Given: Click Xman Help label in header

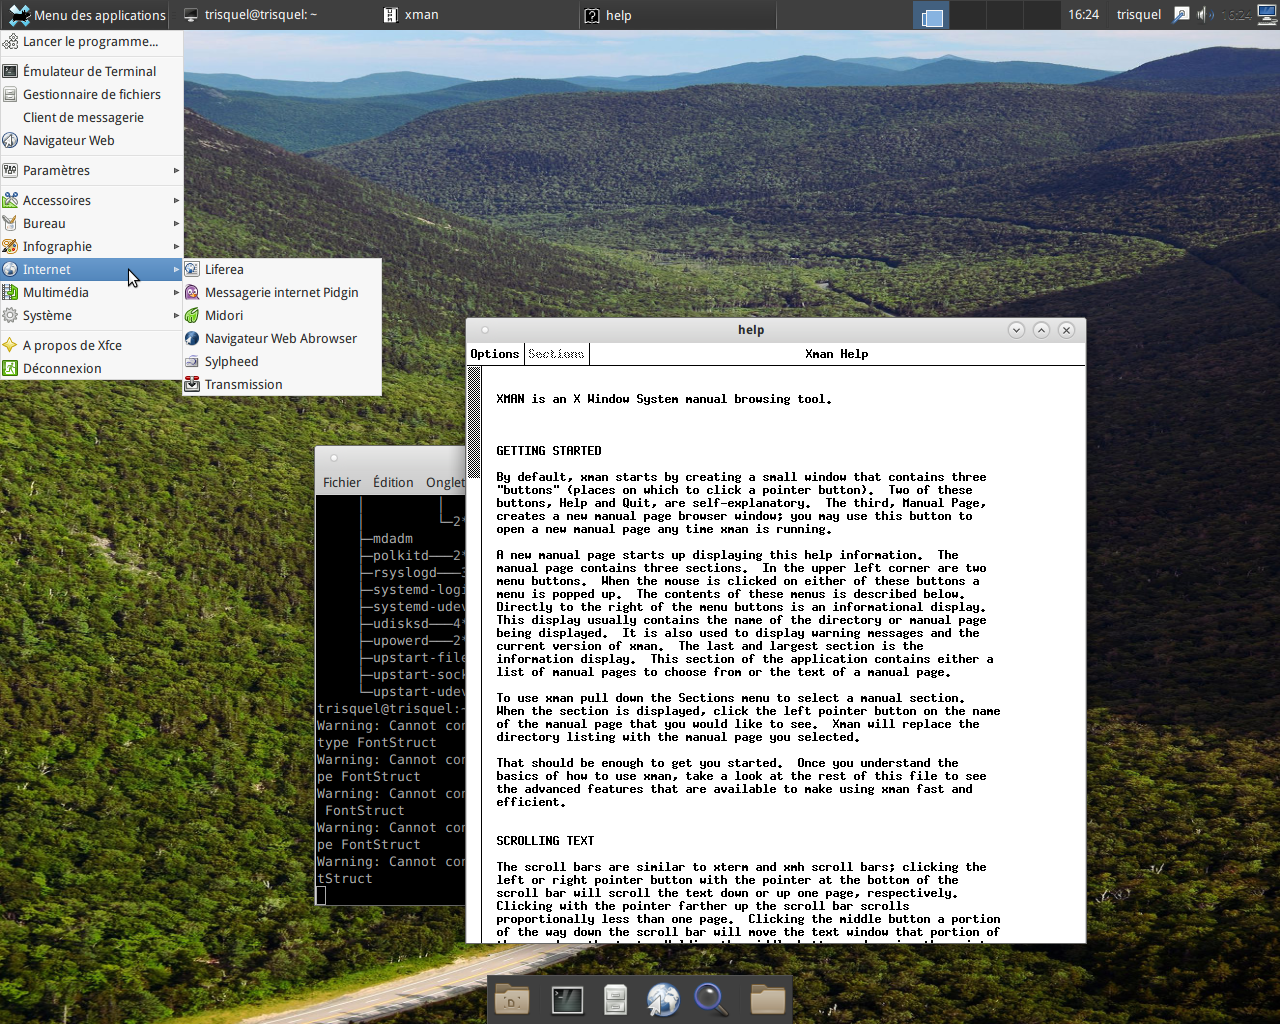Looking at the screenshot, I should (x=837, y=354).
